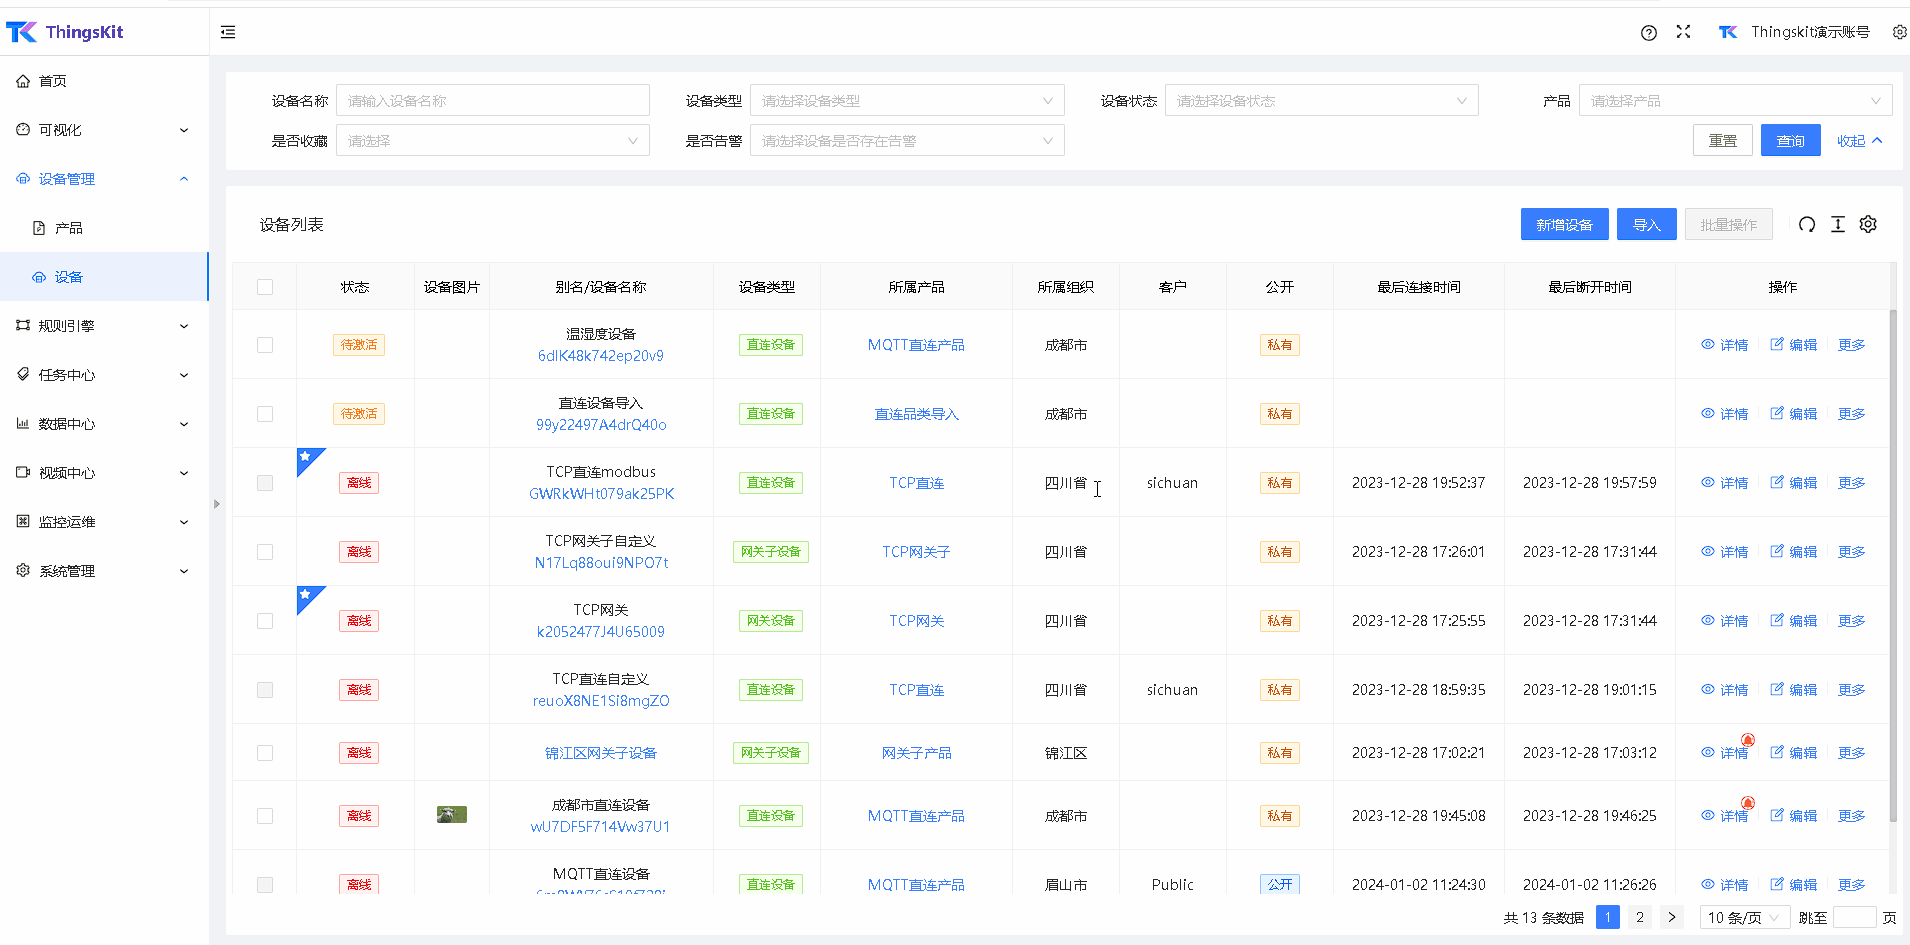Image resolution: width=1910 pixels, height=945 pixels.
Task: Focus the 设备名称 input field
Action: [492, 101]
